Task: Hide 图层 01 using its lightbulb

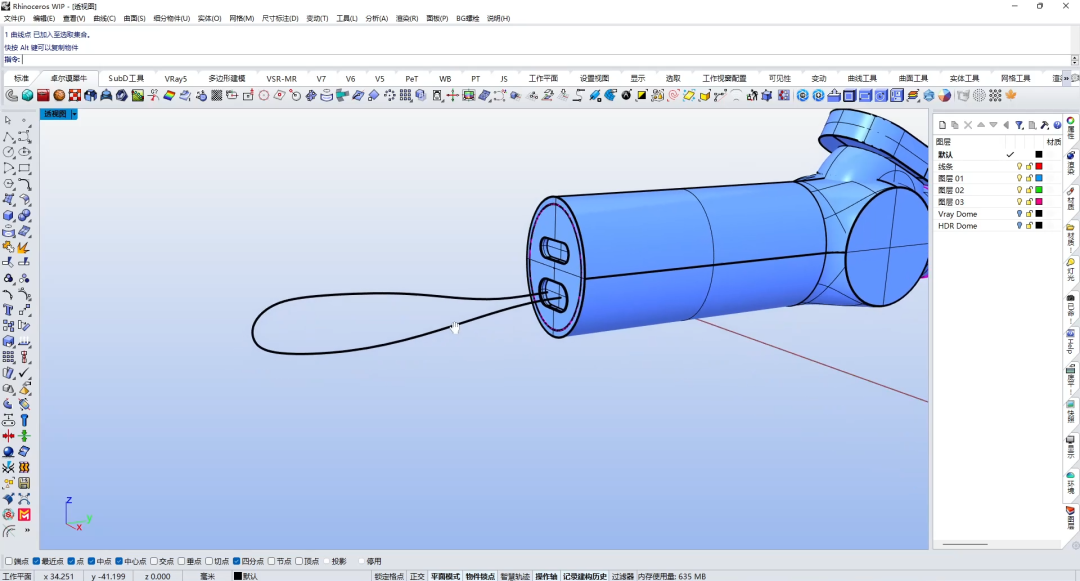Action: coord(1019,178)
